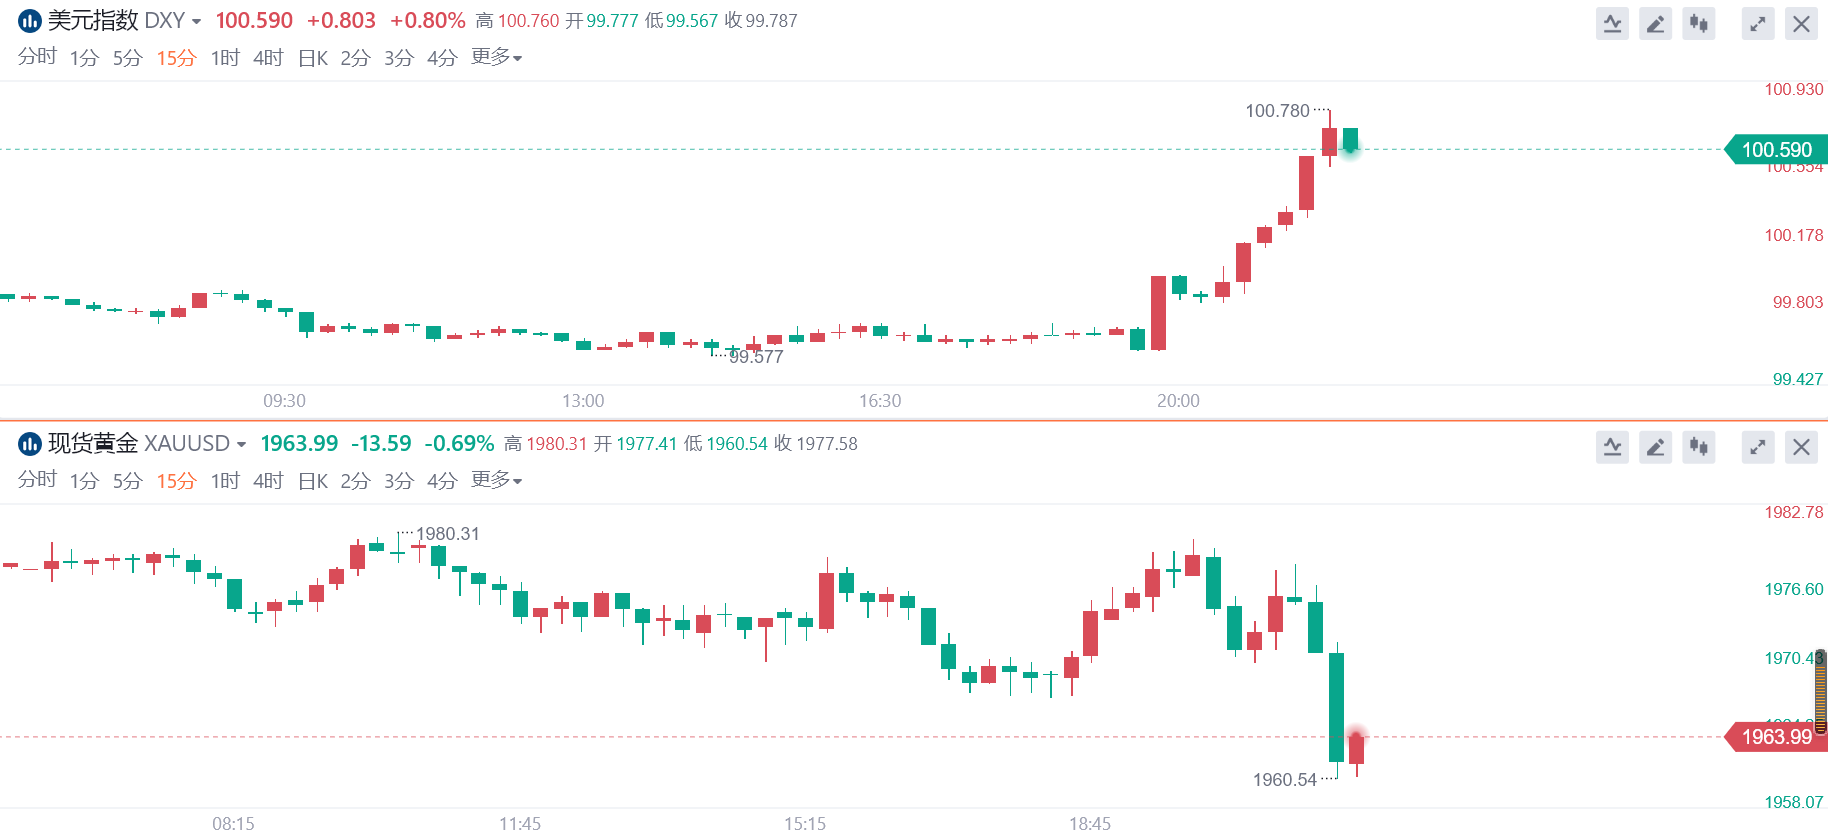Close the XAUUSD gold chart panel
The image size is (1828, 839).
click(1801, 447)
